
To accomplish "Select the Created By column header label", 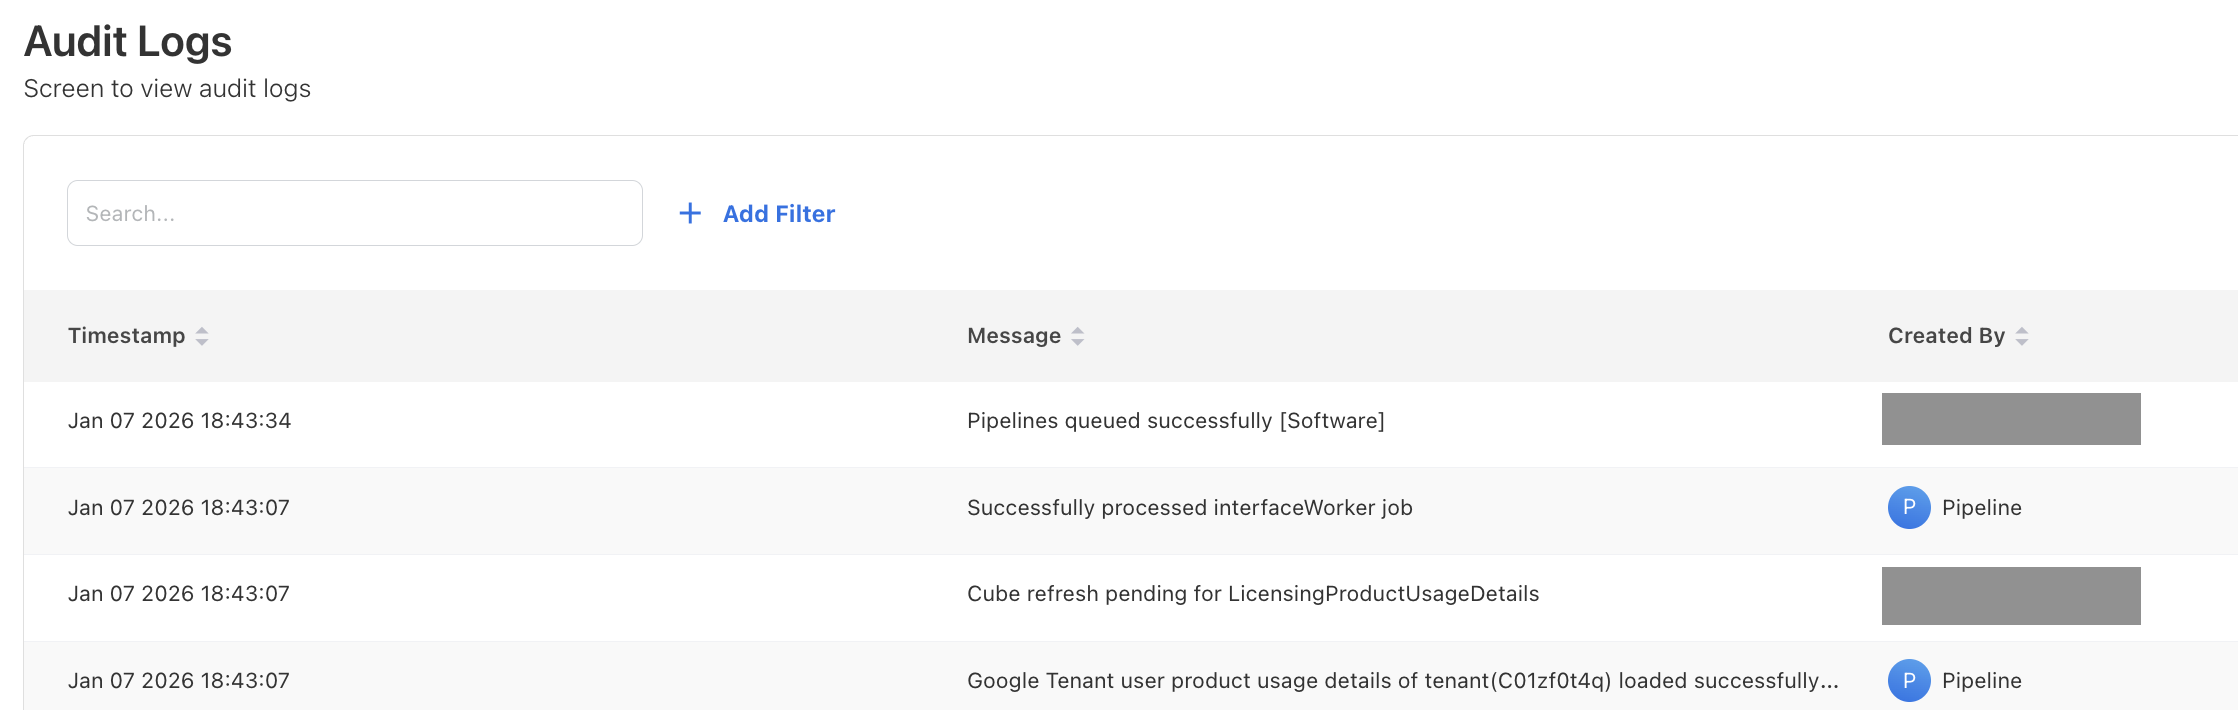I will coord(1945,336).
